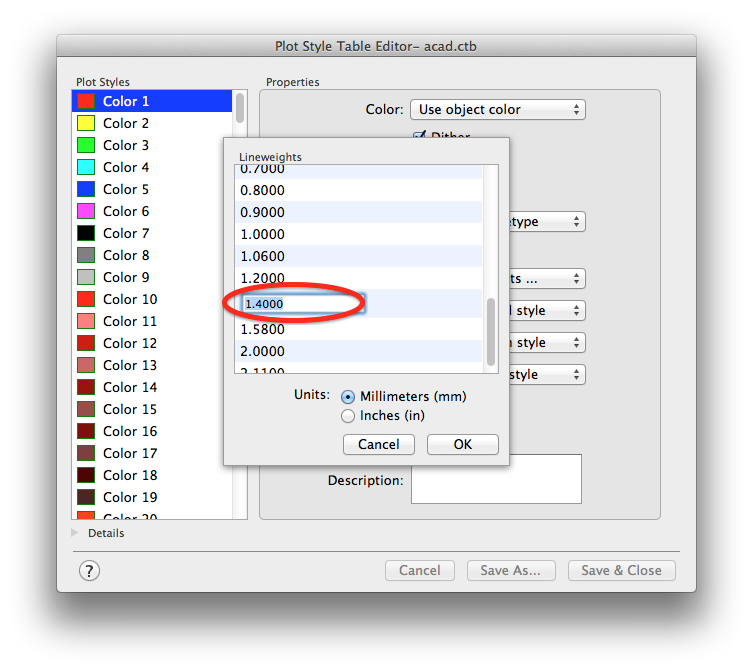Select the 1.0000 lineweight row
This screenshot has height=671, width=753.
pos(359,234)
